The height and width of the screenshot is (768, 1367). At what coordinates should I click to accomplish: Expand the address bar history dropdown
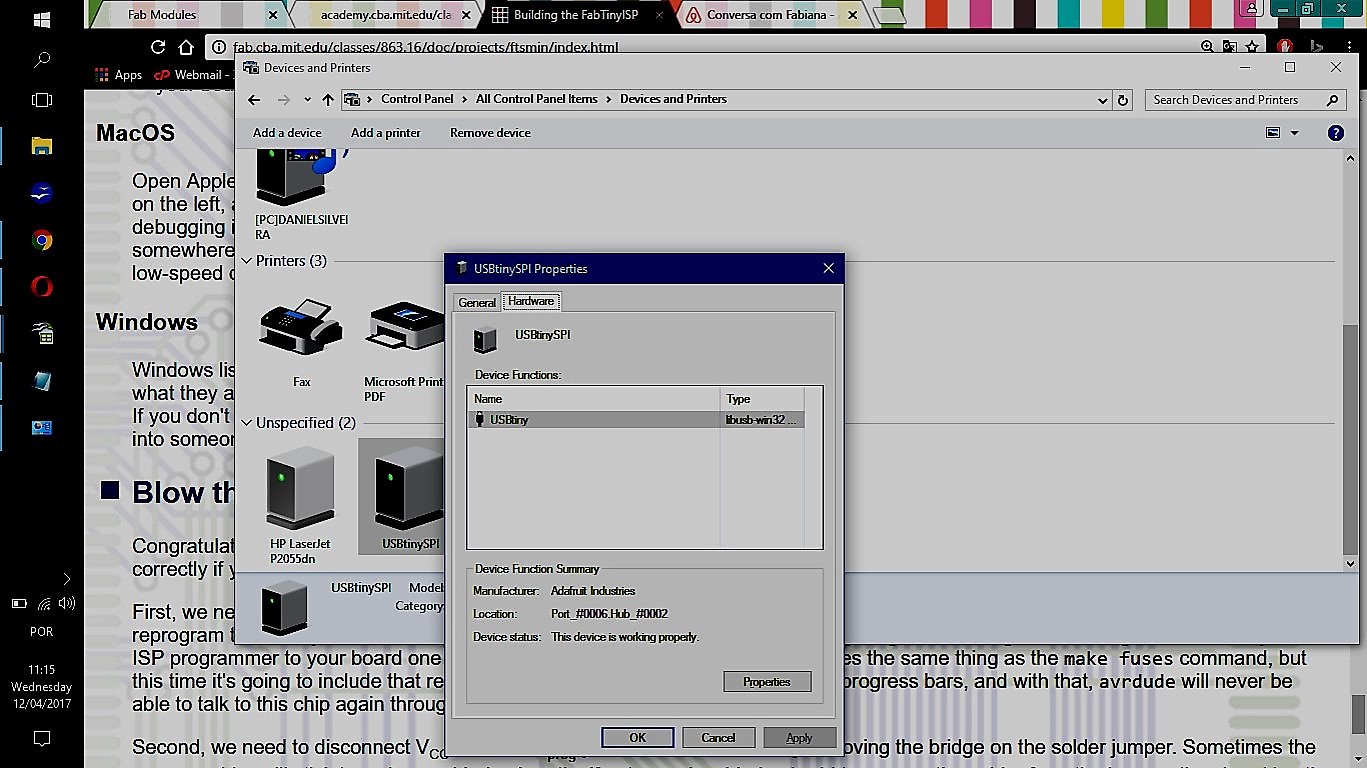pos(1103,100)
